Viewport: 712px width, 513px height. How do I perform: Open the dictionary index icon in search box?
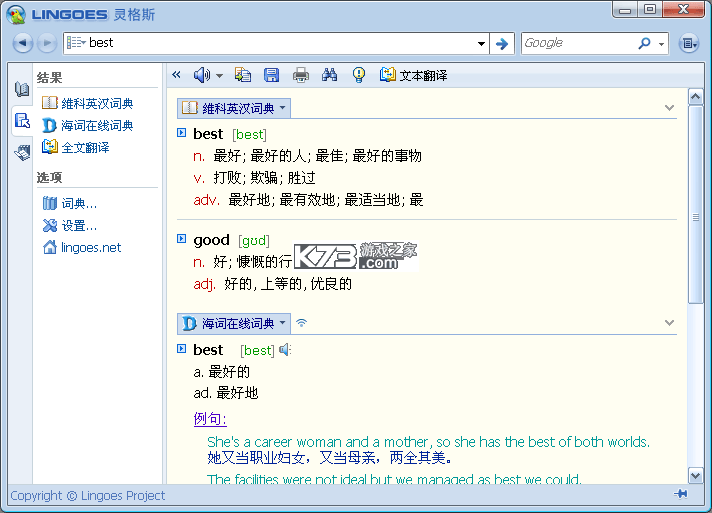pos(76,43)
